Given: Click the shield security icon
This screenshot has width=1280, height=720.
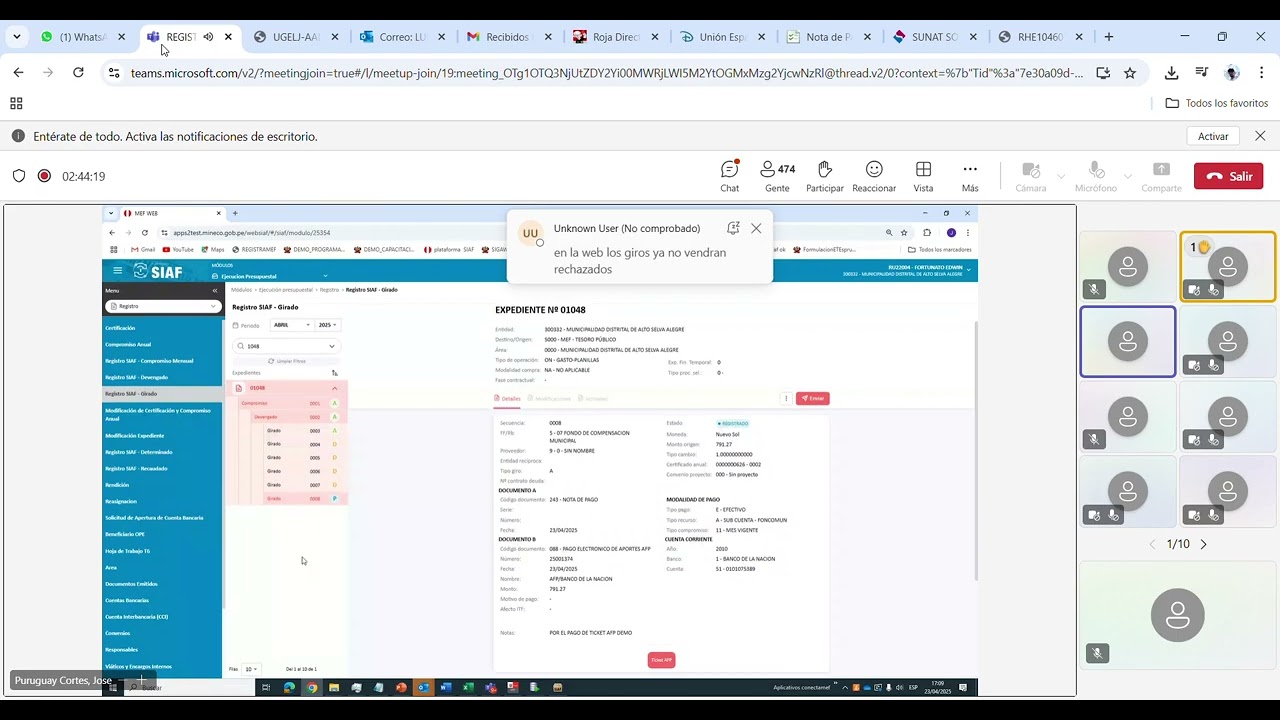Looking at the screenshot, I should click(19, 176).
